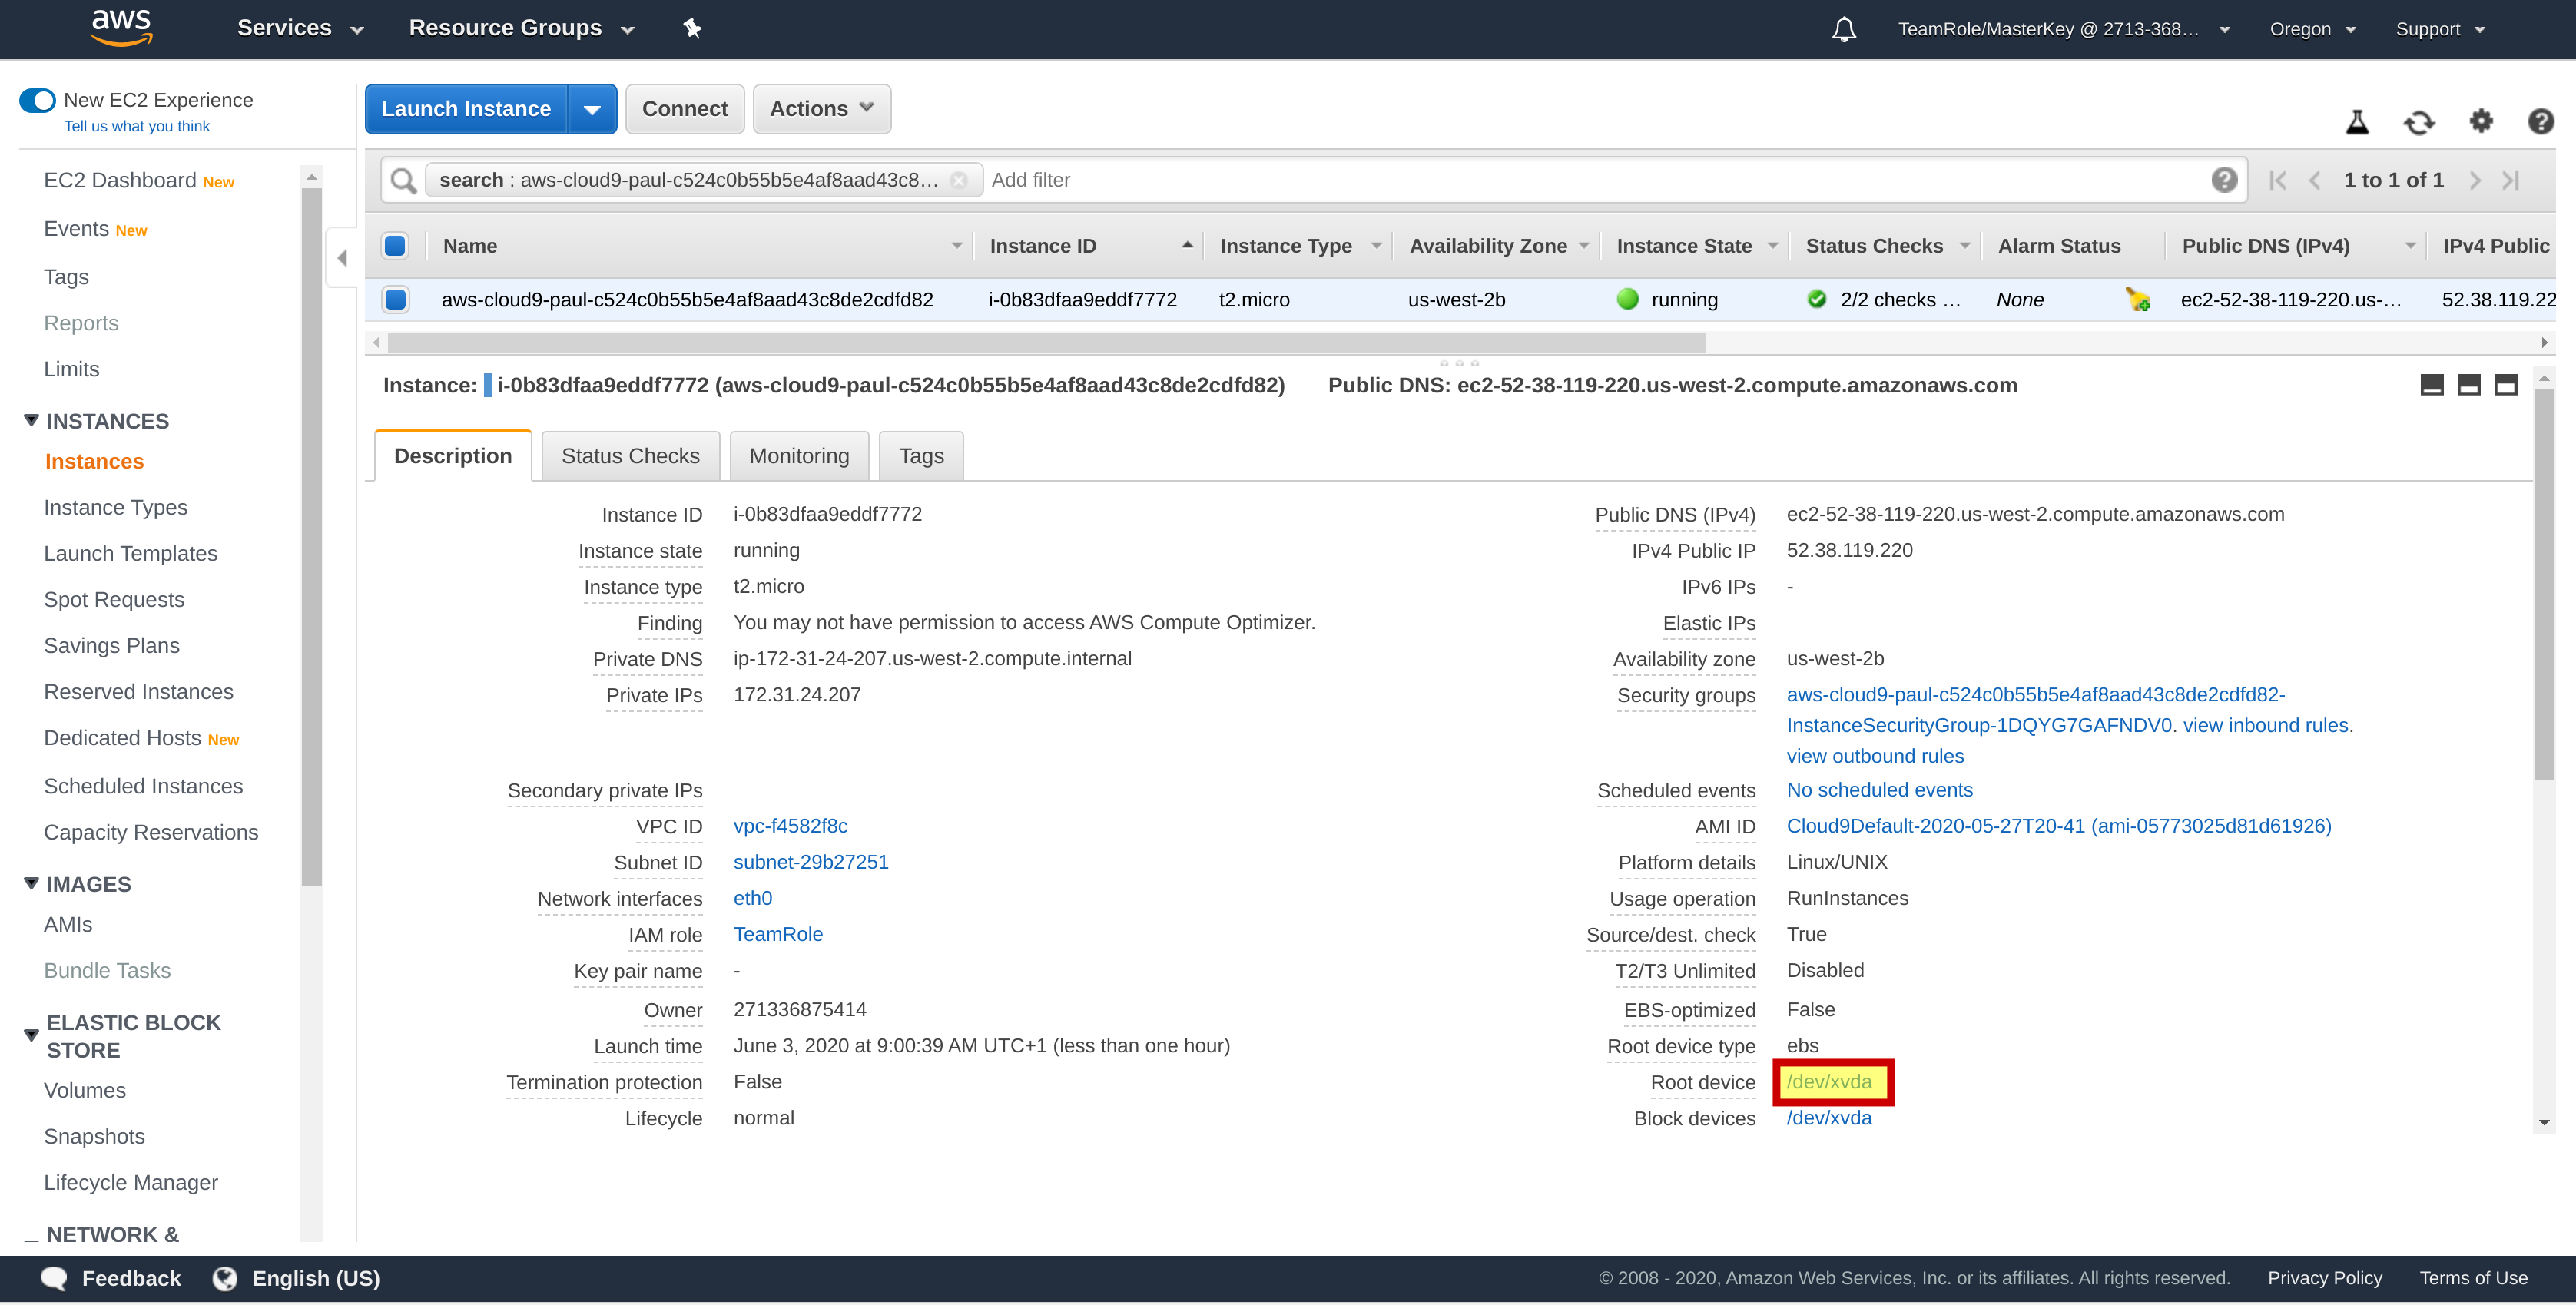Toggle the select-all instances checkbox
2576x1305 pixels.
pyautogui.click(x=396, y=246)
